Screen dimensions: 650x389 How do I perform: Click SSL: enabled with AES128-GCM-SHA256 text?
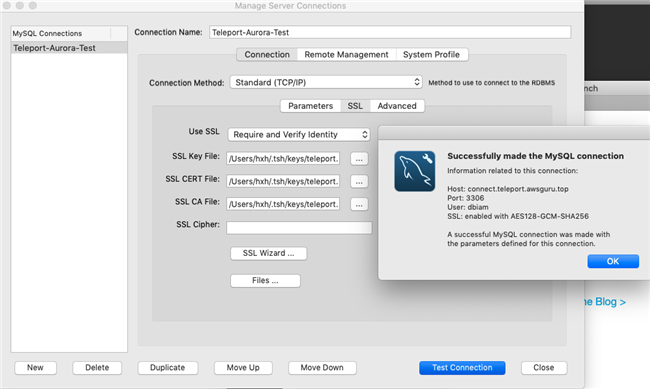point(518,216)
